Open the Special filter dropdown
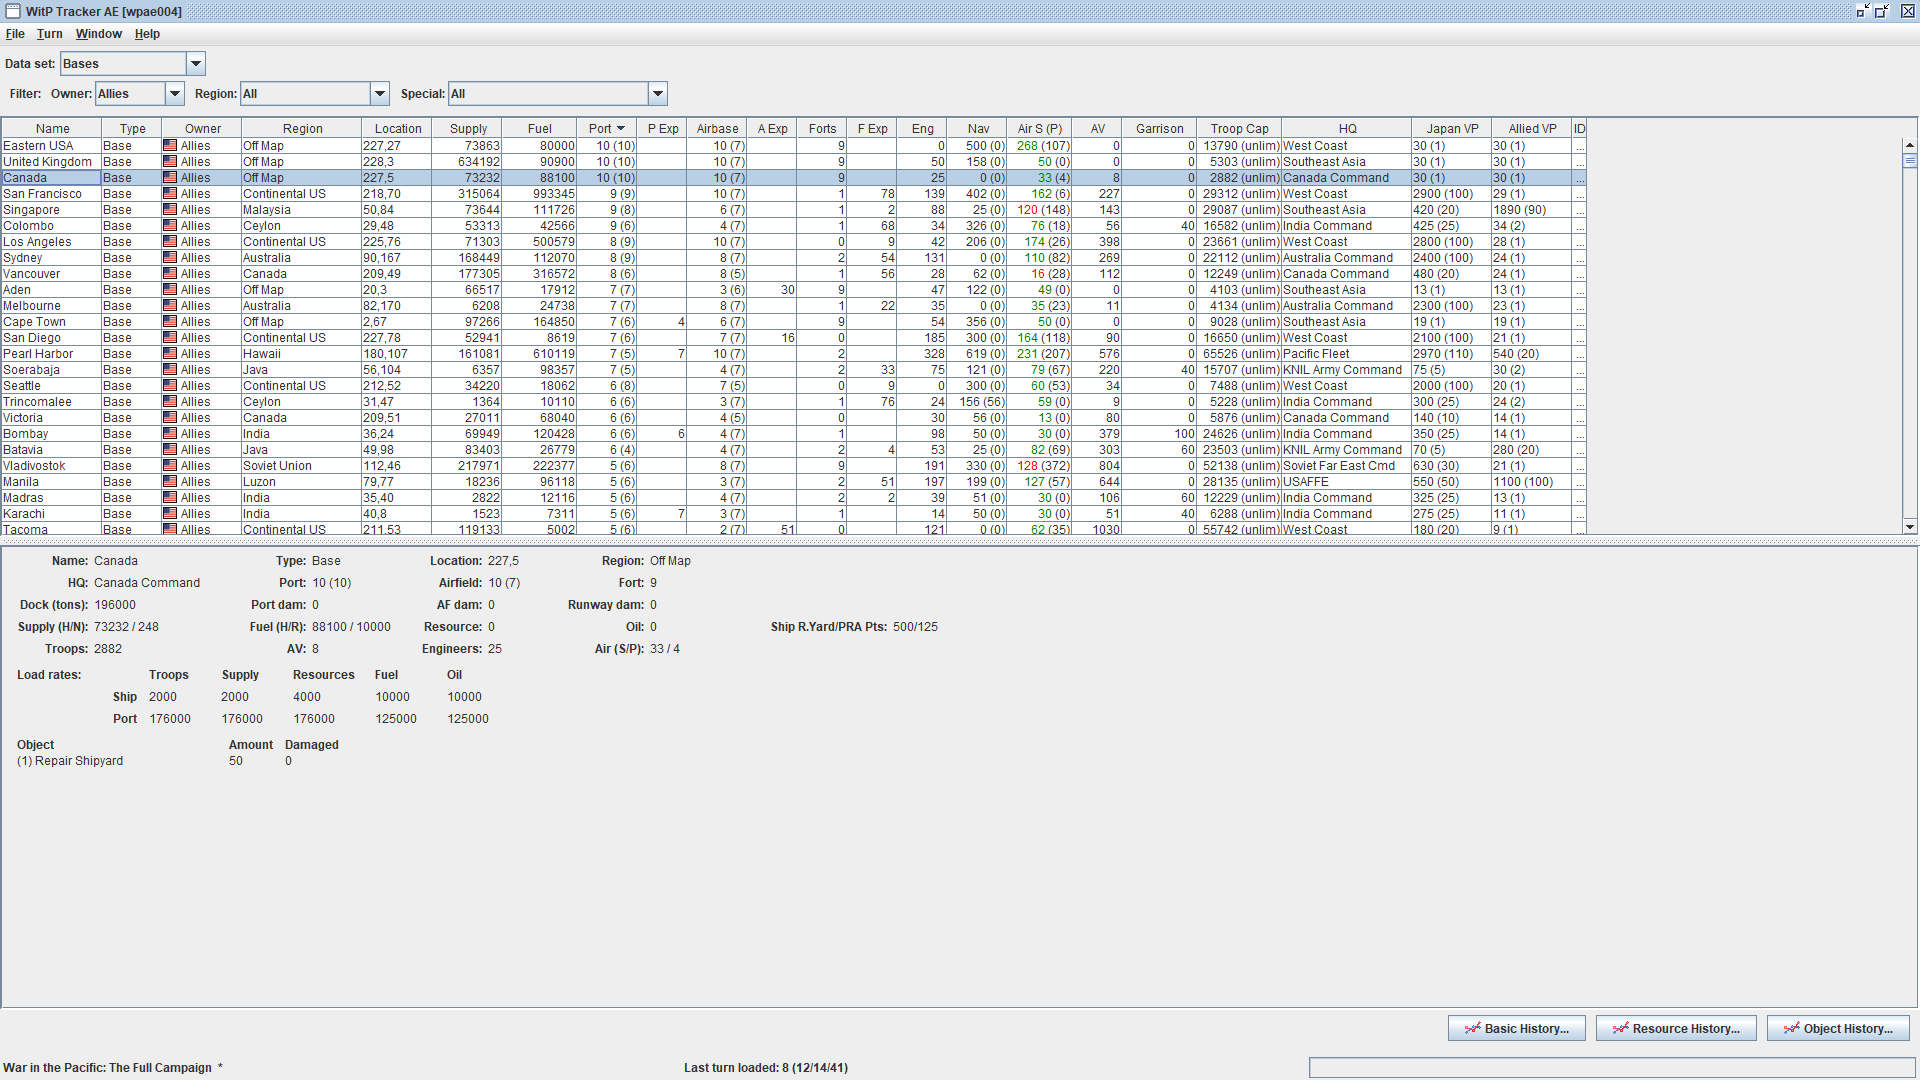Image resolution: width=1920 pixels, height=1080 pixels. coord(658,94)
